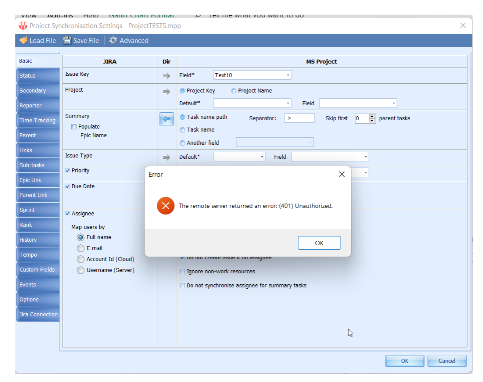This screenshot has width=483, height=382.
Task: Select Username (Server) radio button
Action: [80, 270]
